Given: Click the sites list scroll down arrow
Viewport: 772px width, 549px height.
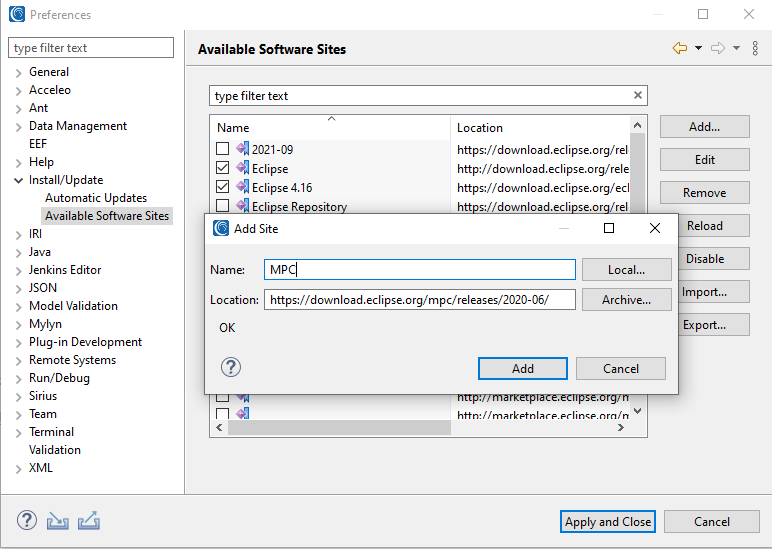Looking at the screenshot, I should pos(638,411).
